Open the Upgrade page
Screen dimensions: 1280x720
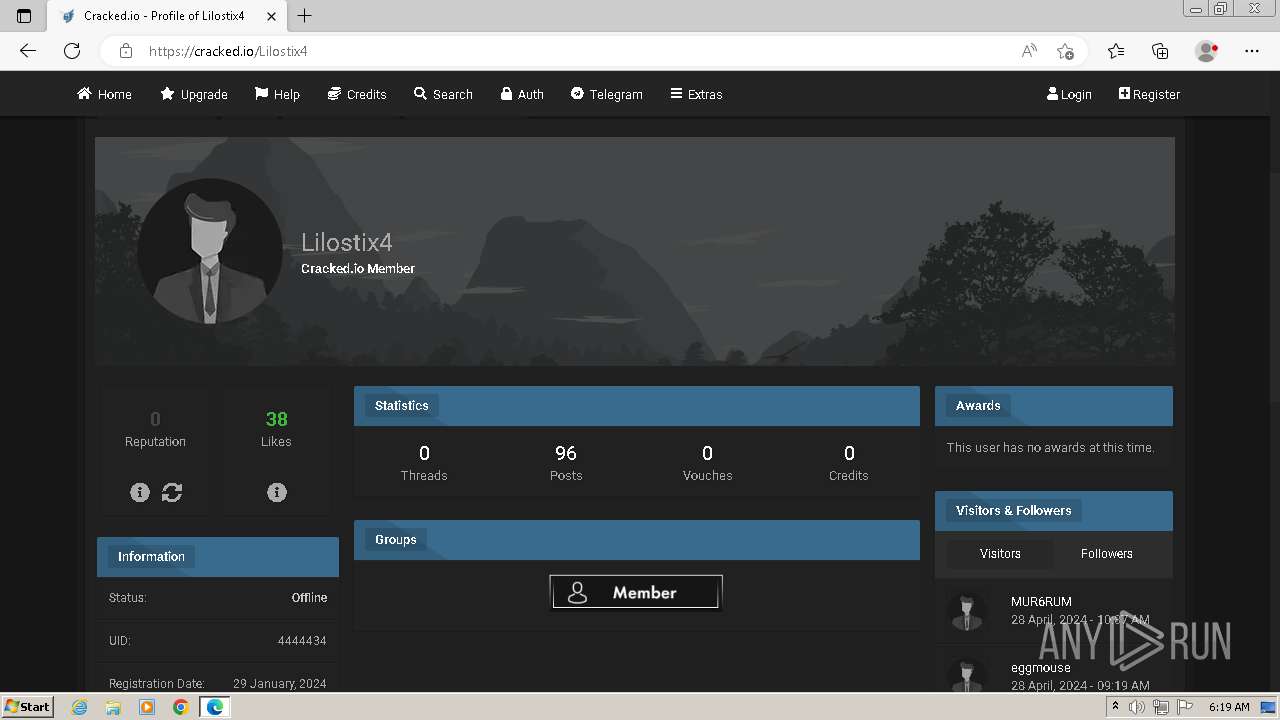[x=194, y=94]
